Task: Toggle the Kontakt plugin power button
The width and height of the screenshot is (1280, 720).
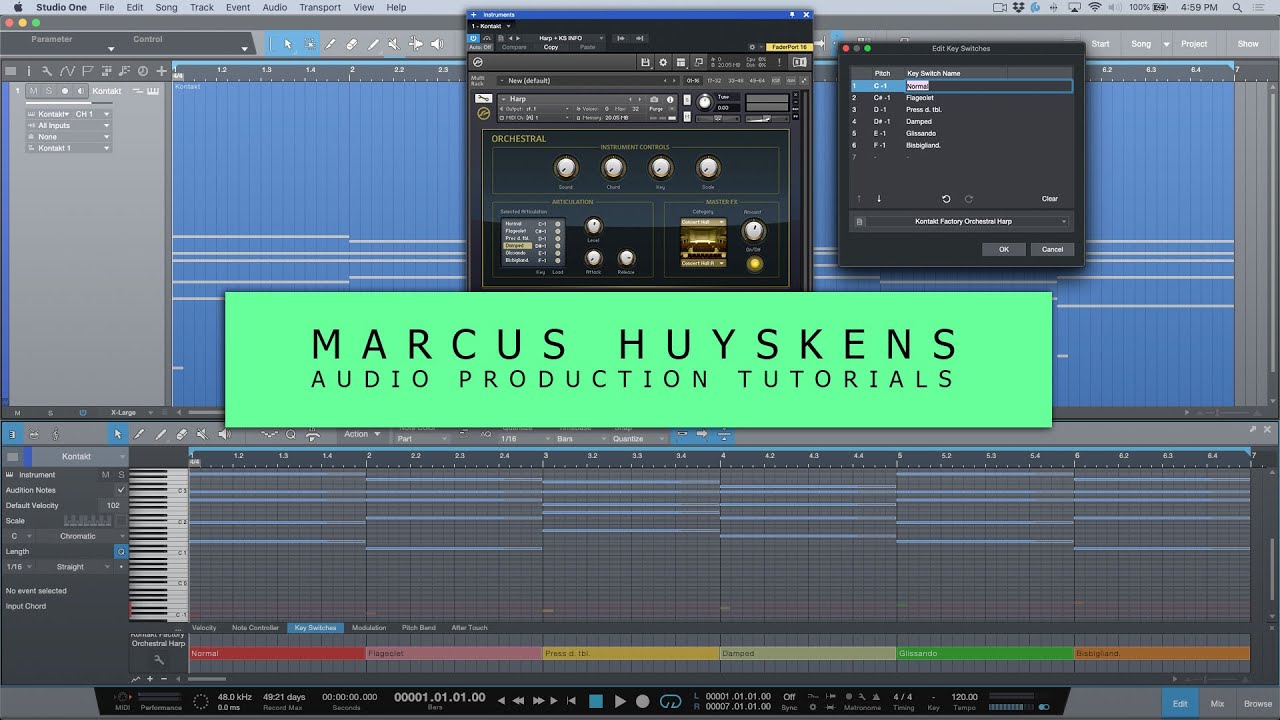Action: pos(474,38)
